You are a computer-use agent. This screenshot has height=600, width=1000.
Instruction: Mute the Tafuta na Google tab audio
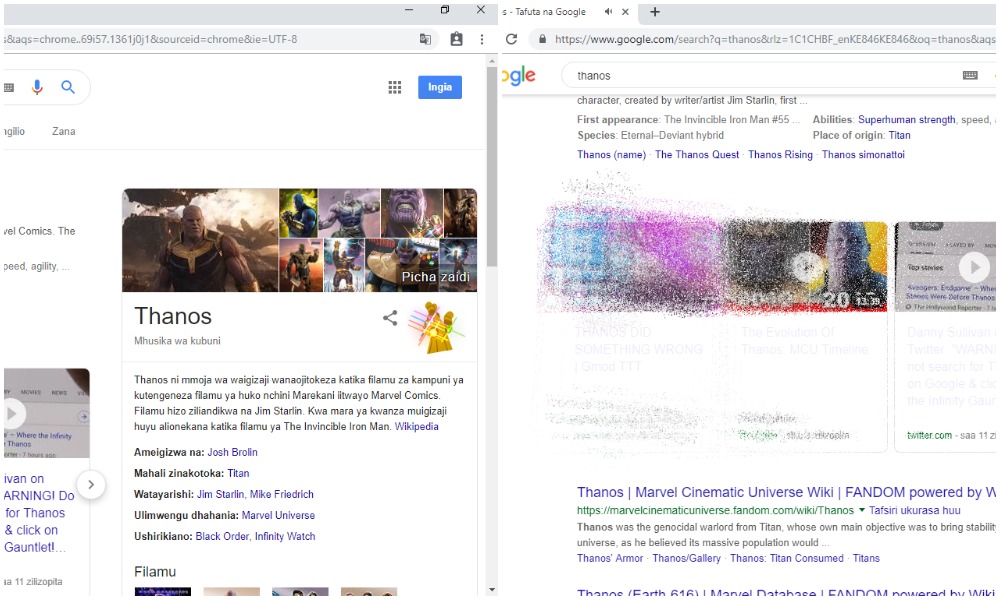click(x=608, y=12)
